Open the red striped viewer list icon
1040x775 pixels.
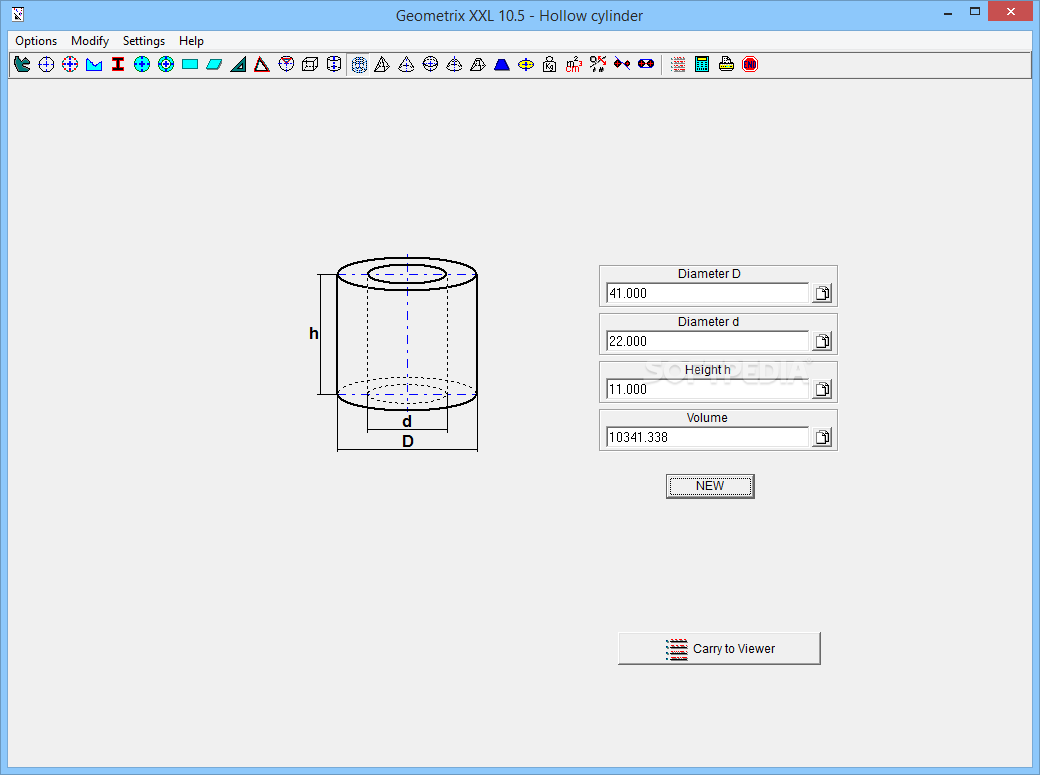[x=678, y=64]
